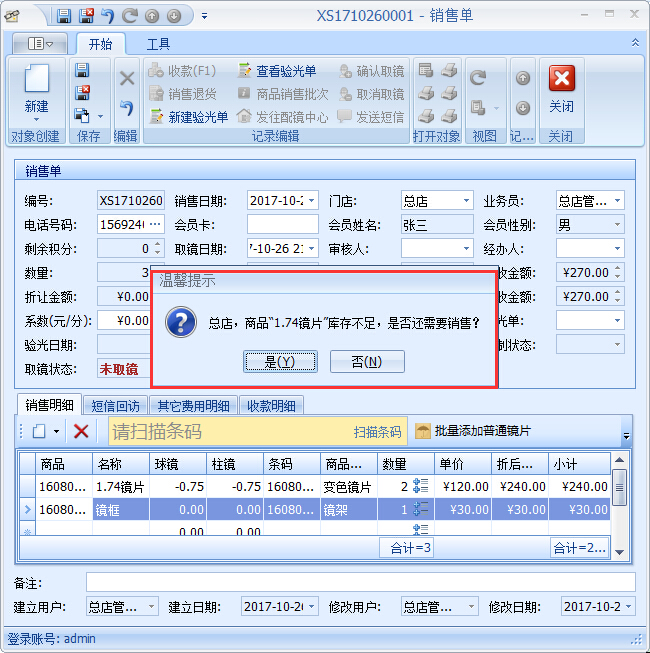Click the undo arrow in the 编辑 group
This screenshot has height=653, width=650.
coord(126,108)
